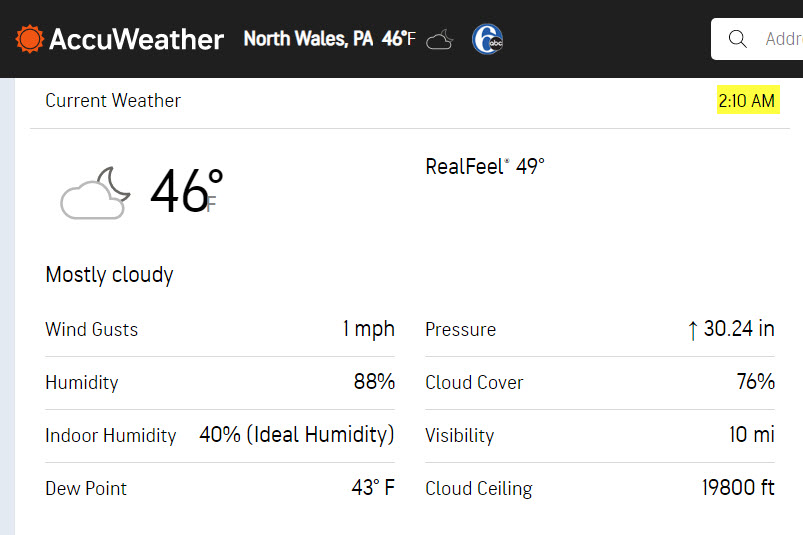Click the large cloud and moon icon
The width and height of the screenshot is (803, 535).
click(95, 193)
